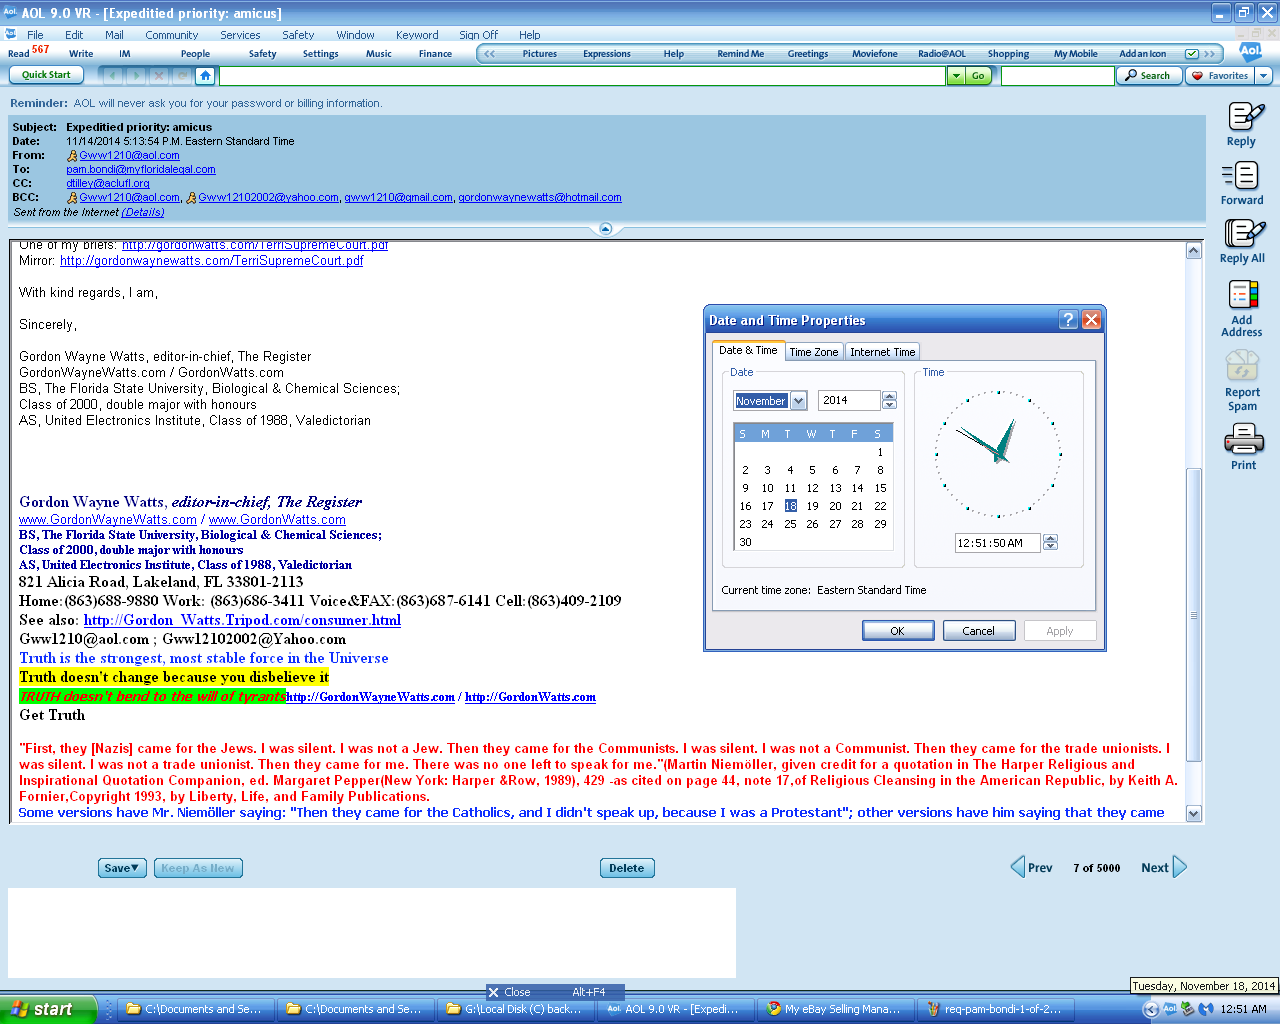Click the stop loading X icon
Screen dimensions: 1280x1024
click(159, 75)
